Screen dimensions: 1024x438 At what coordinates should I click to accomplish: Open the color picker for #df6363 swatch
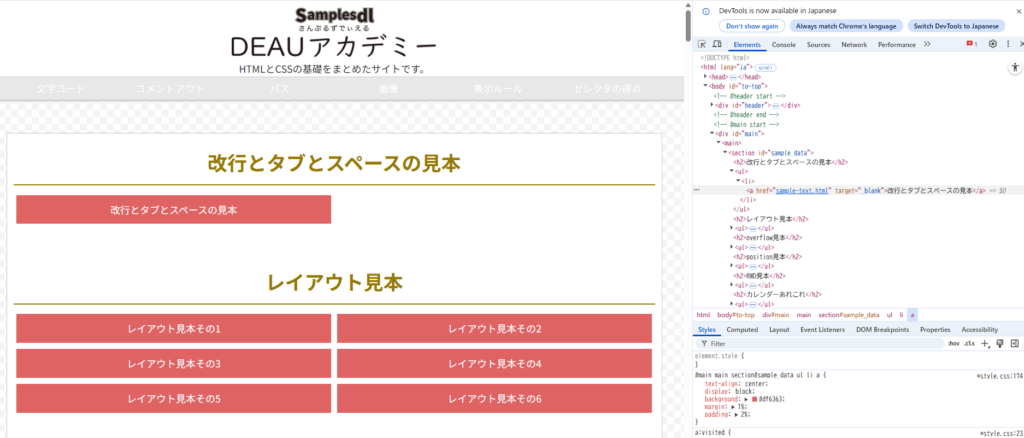click(x=754, y=399)
